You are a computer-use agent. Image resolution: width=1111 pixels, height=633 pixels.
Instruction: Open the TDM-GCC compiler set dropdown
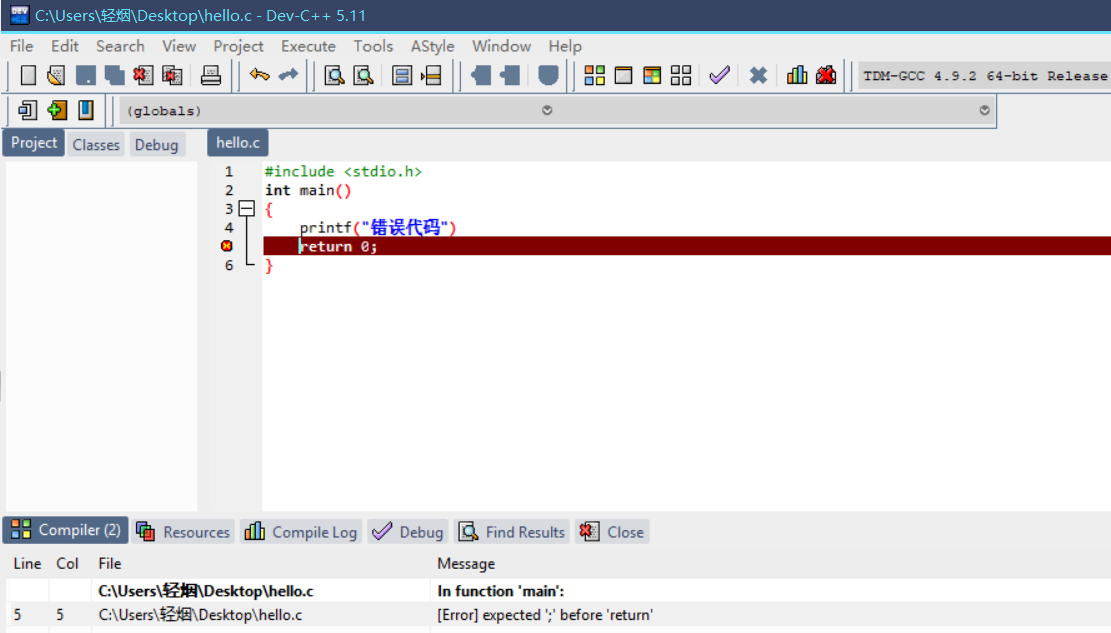tap(983, 76)
